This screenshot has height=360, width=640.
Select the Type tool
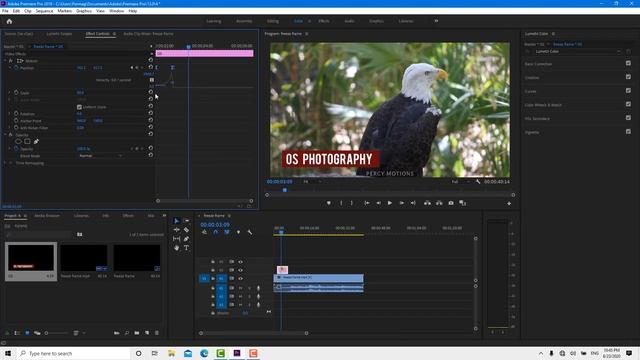pyautogui.click(x=187, y=248)
